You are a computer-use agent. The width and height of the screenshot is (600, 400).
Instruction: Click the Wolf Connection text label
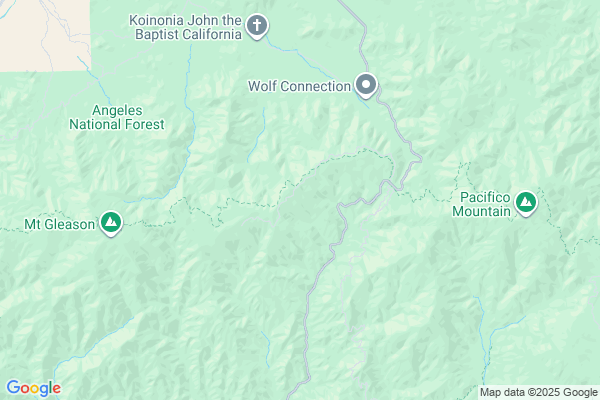[299, 86]
